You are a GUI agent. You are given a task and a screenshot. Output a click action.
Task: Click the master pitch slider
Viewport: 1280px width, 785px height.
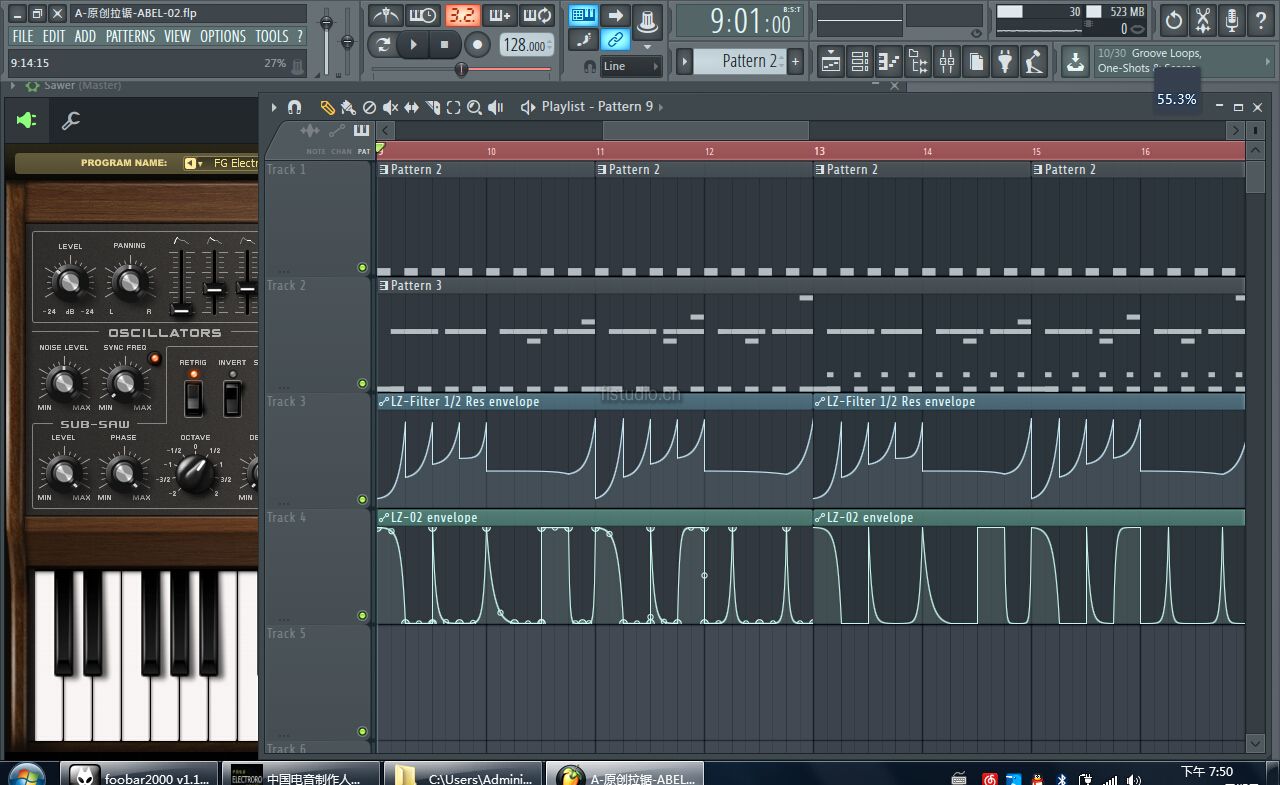tap(348, 40)
